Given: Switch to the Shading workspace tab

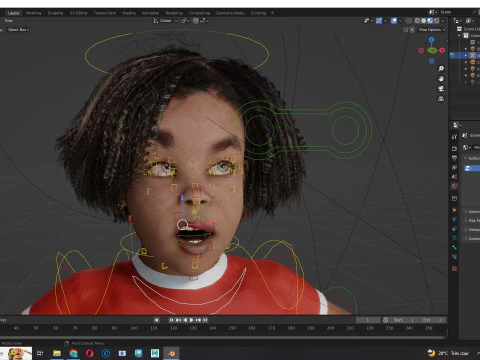Looking at the screenshot, I should pos(129,13).
